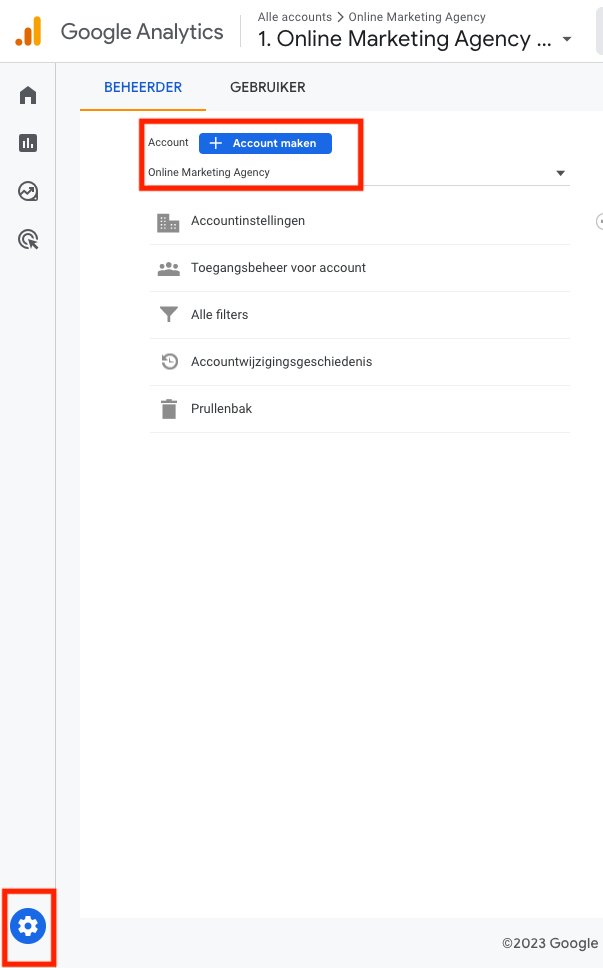Click the Admin gear icon
Screen dimensions: 603x968
pos(27,927)
